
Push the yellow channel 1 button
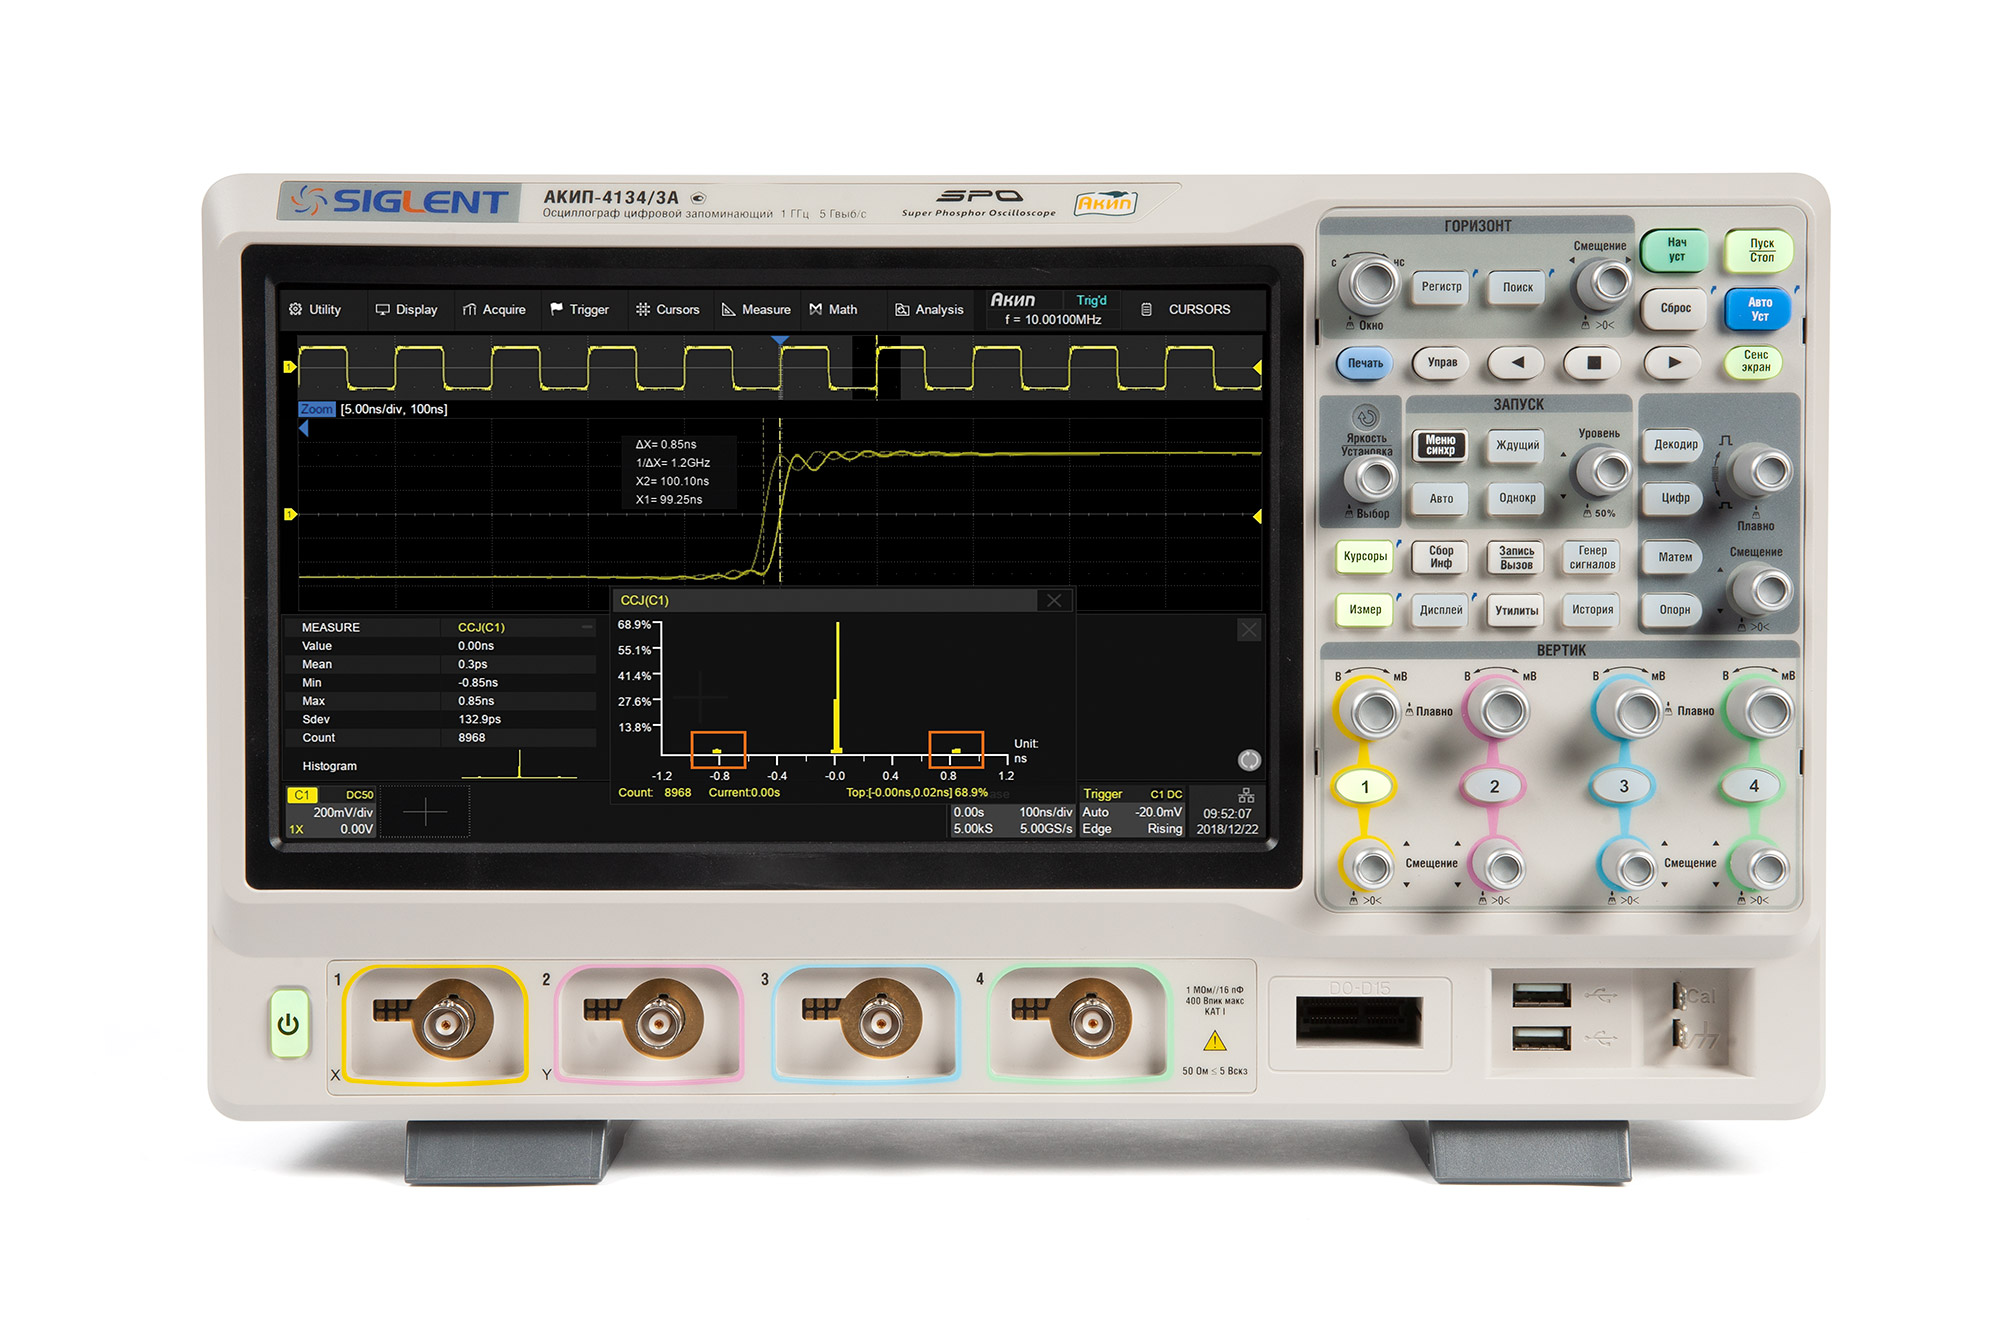tap(1365, 787)
